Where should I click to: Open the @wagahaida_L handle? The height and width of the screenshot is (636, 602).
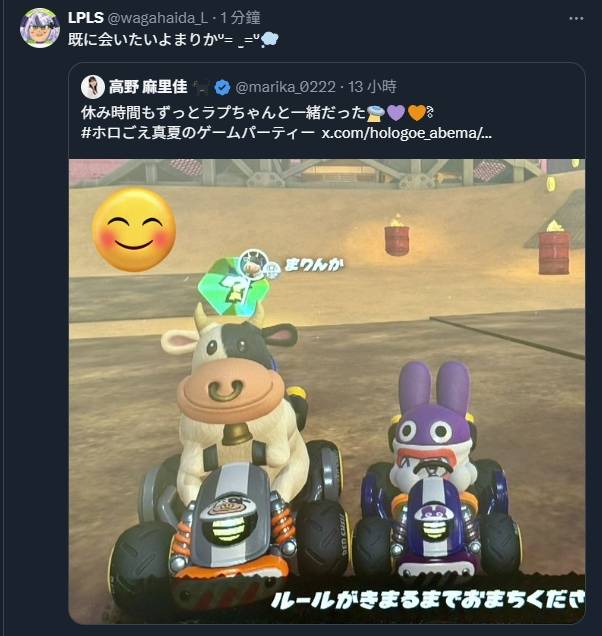click(x=157, y=18)
